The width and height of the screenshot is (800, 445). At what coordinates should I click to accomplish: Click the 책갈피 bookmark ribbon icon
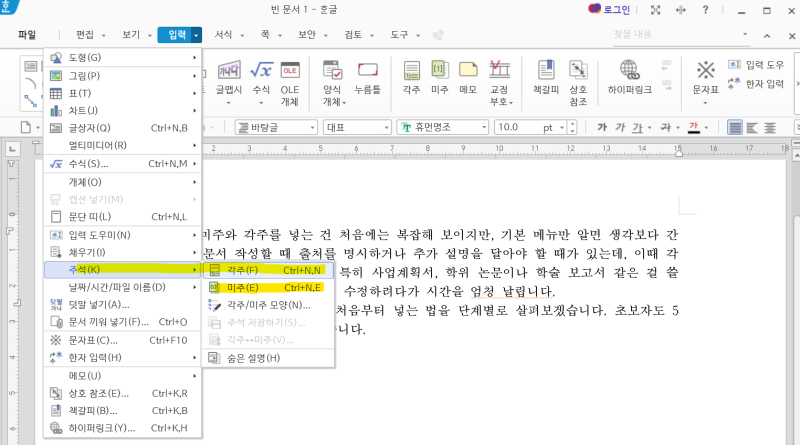coord(546,78)
